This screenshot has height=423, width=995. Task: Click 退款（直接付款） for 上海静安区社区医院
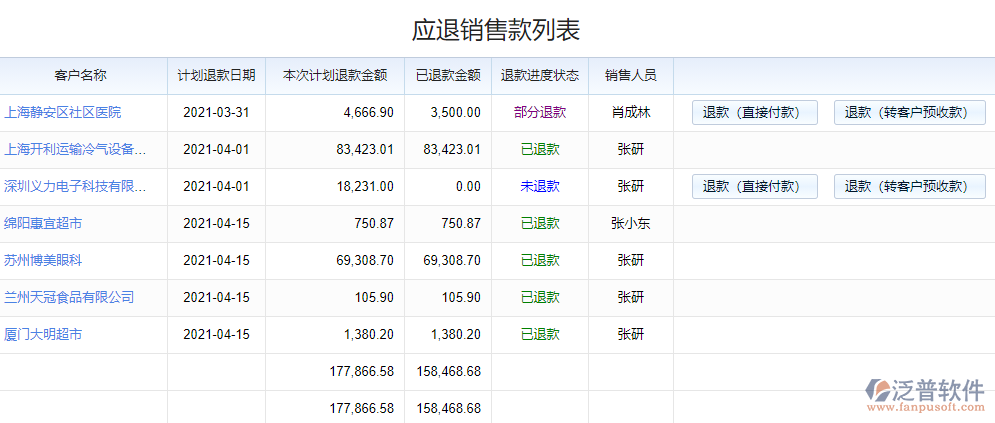pyautogui.click(x=754, y=113)
